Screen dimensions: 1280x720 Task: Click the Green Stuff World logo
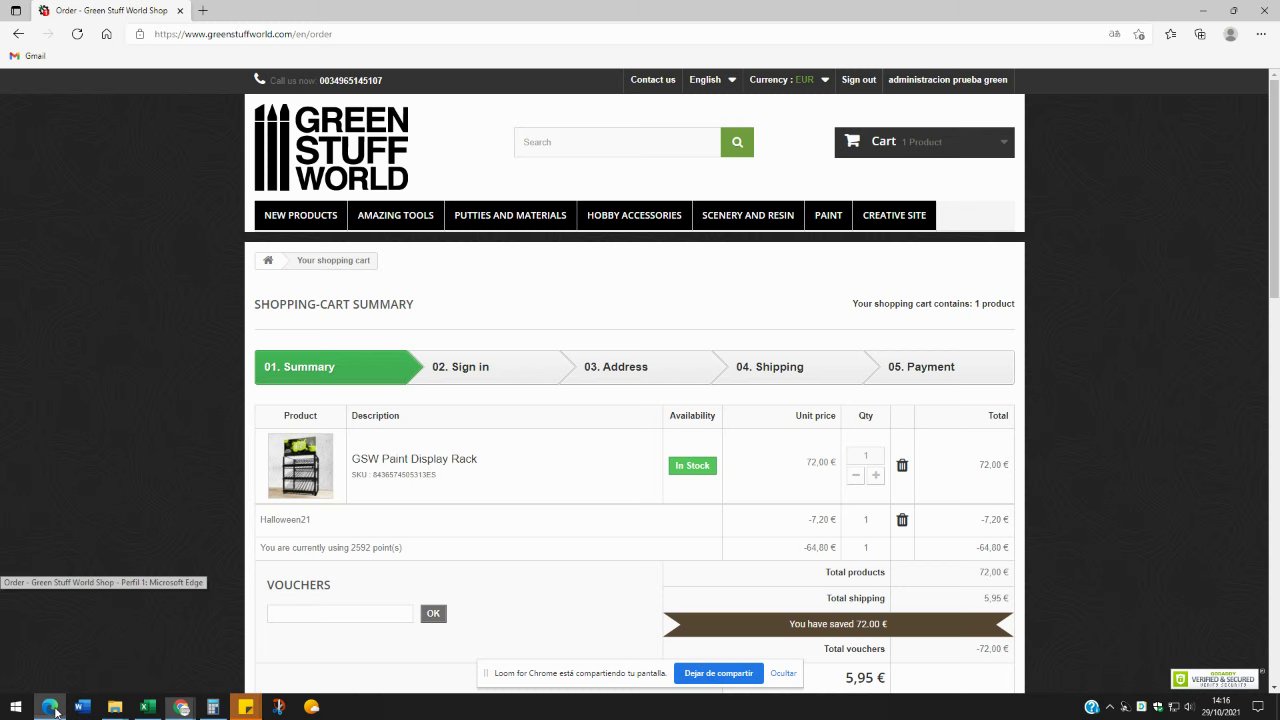331,147
